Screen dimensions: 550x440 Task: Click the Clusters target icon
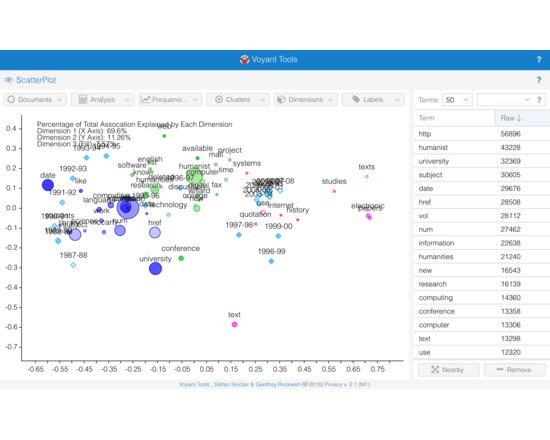tap(219, 100)
